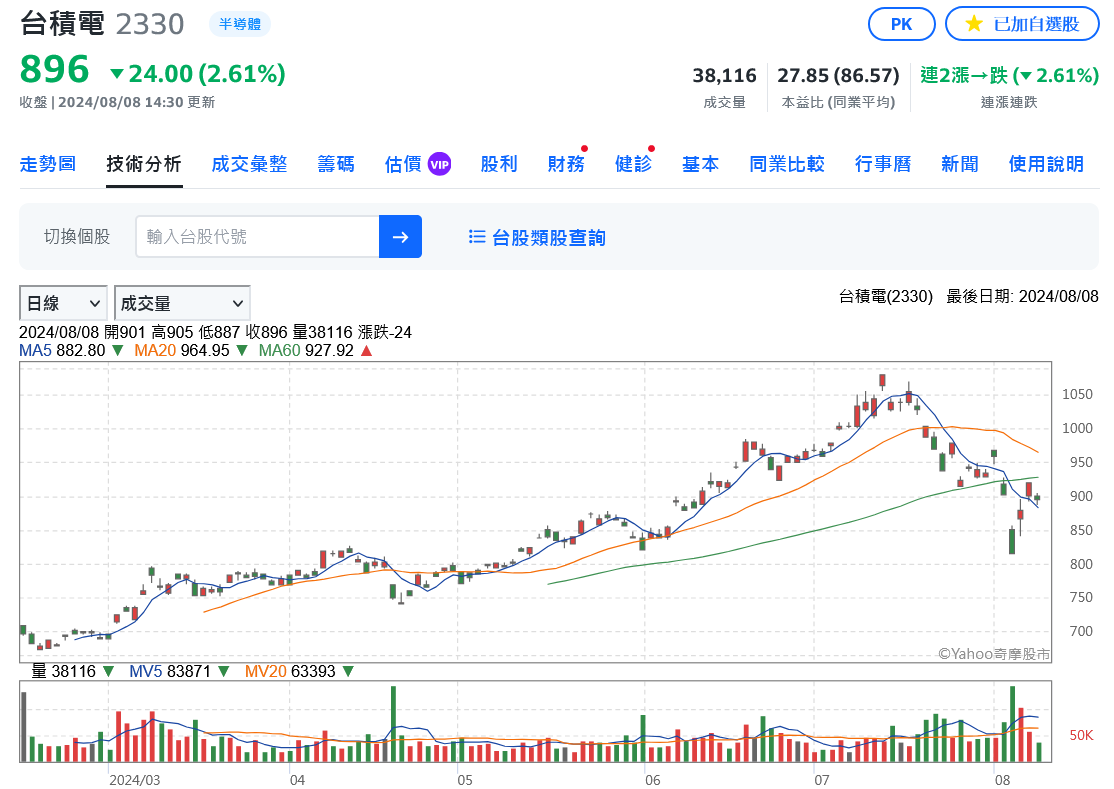
Task: Toggle the 已加自選股 watchlist button
Action: [x=1022, y=24]
